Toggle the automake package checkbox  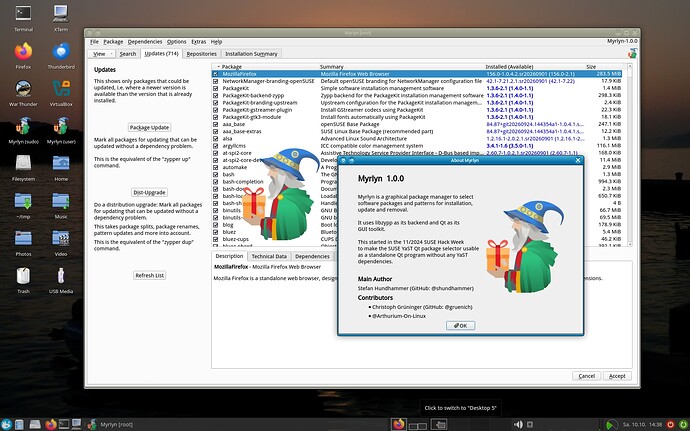216,167
